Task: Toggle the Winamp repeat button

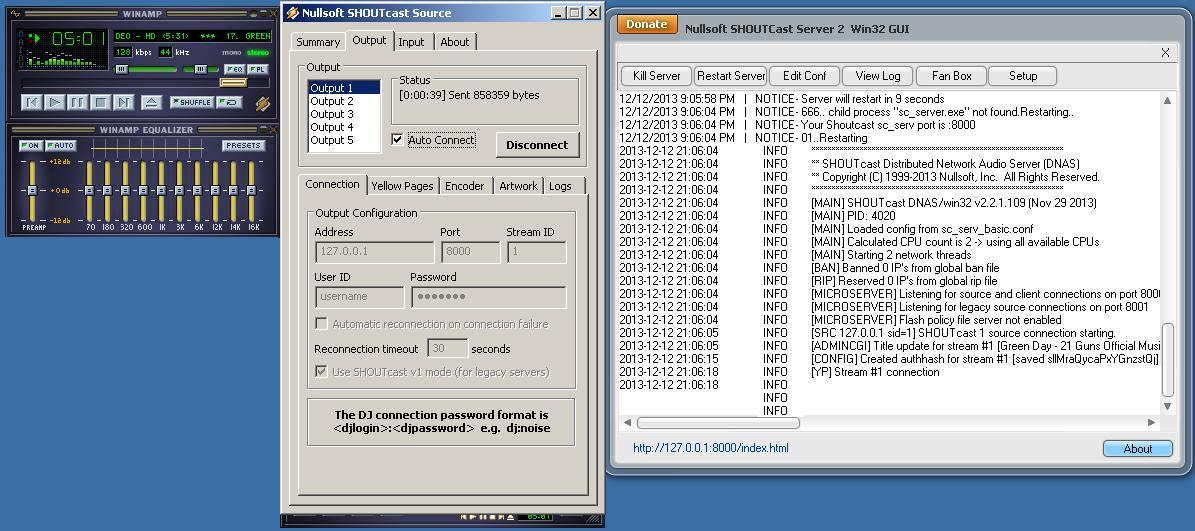Action: 231,102
